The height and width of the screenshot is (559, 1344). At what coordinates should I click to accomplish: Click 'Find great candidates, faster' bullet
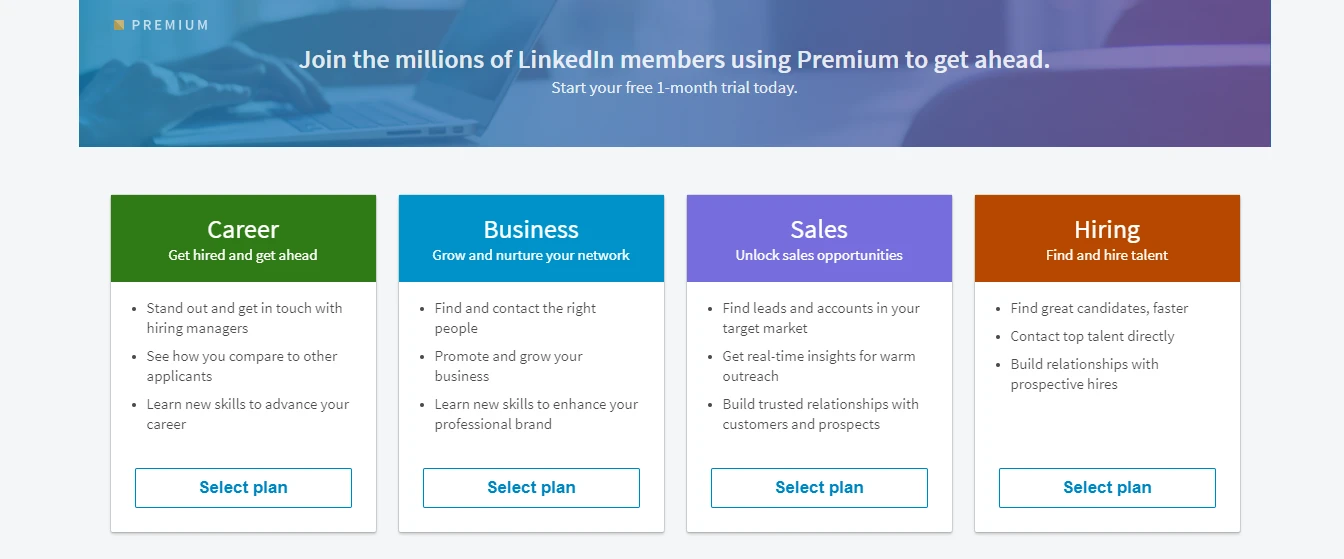tap(1099, 308)
